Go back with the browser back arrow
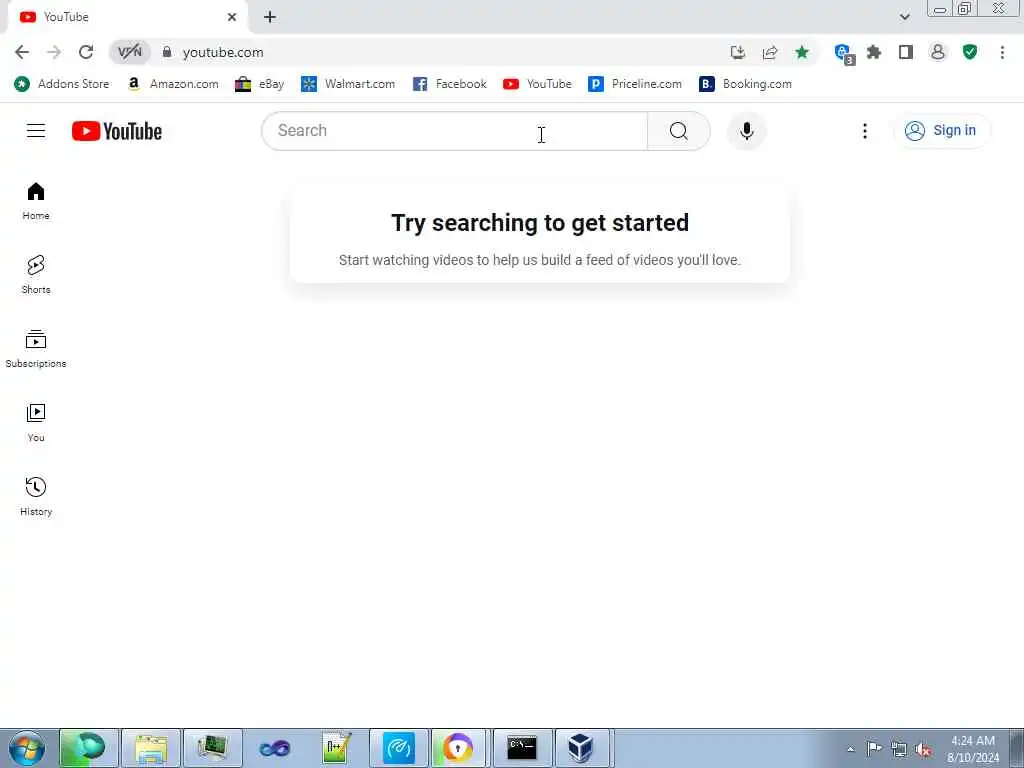This screenshot has height=768, width=1024. coord(22,52)
